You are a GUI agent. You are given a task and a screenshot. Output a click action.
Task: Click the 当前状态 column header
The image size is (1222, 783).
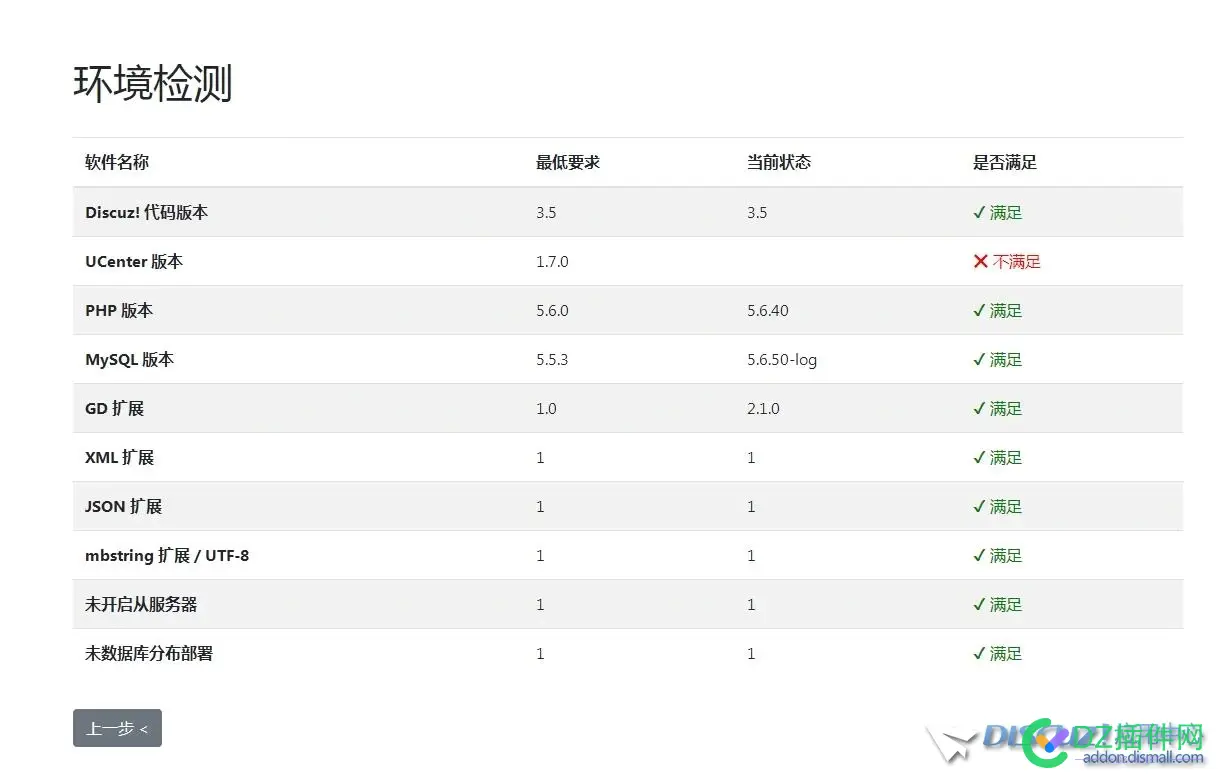(779, 162)
